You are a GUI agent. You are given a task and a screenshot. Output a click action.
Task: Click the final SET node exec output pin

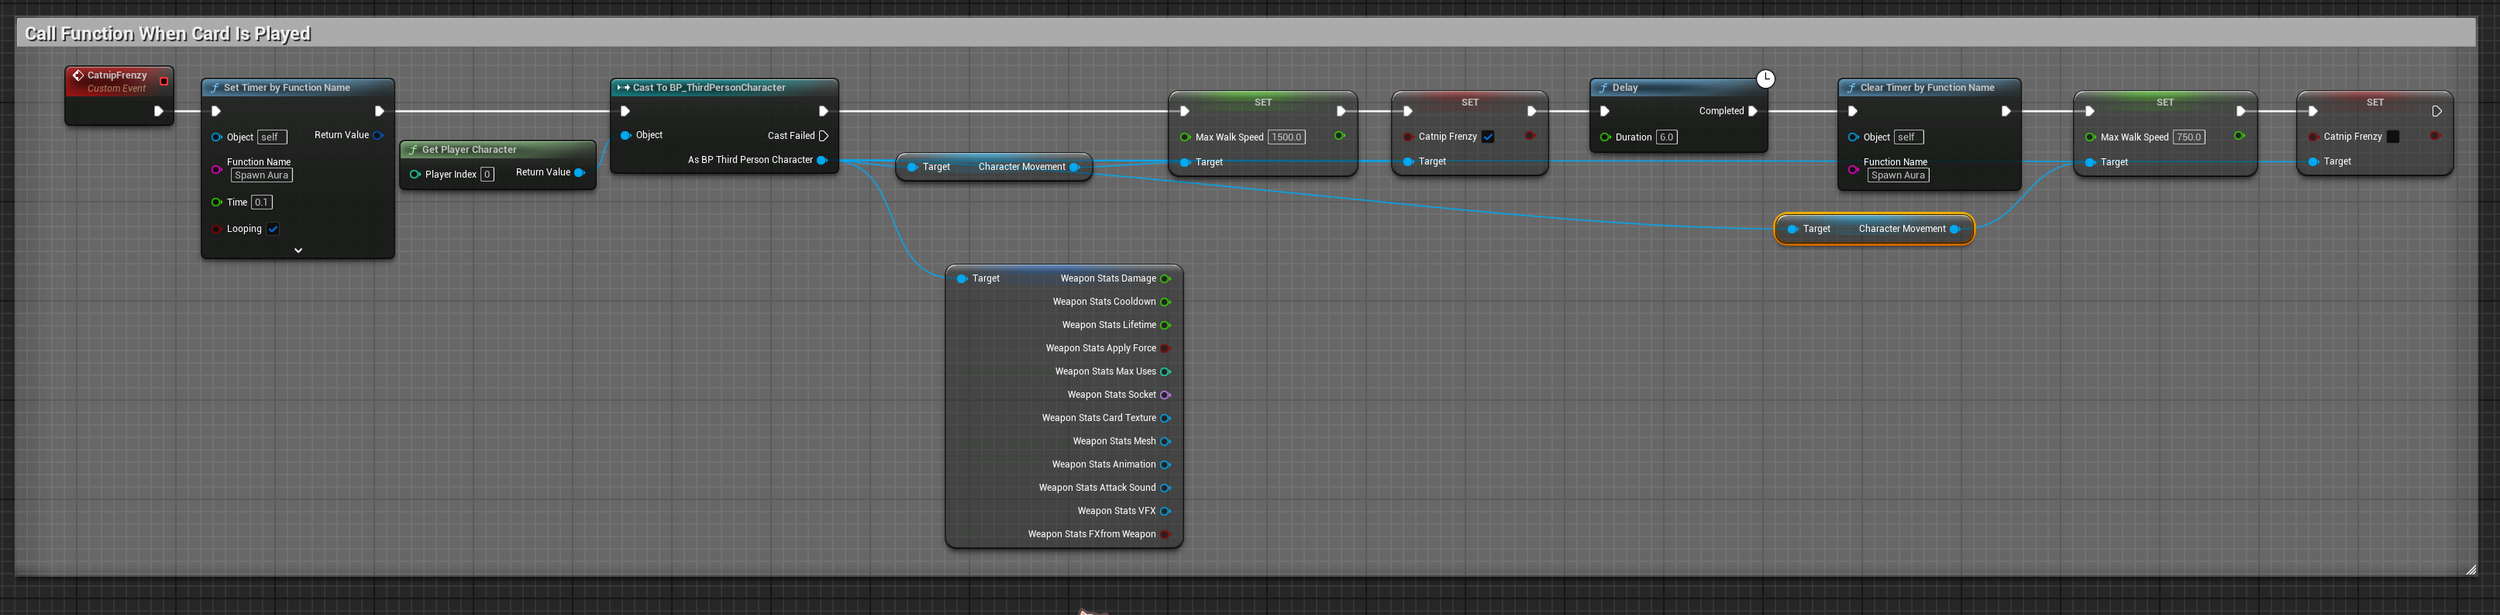point(2437,111)
